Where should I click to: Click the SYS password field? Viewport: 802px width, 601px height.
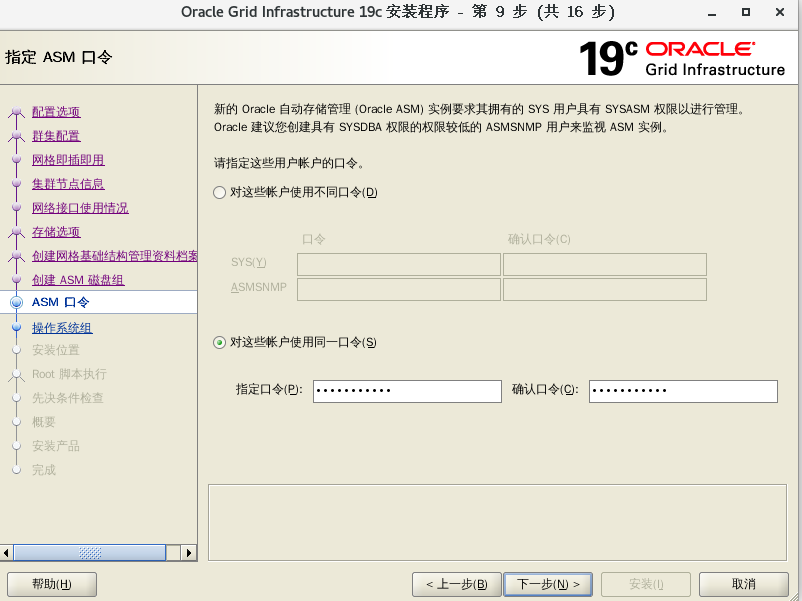tap(399, 264)
